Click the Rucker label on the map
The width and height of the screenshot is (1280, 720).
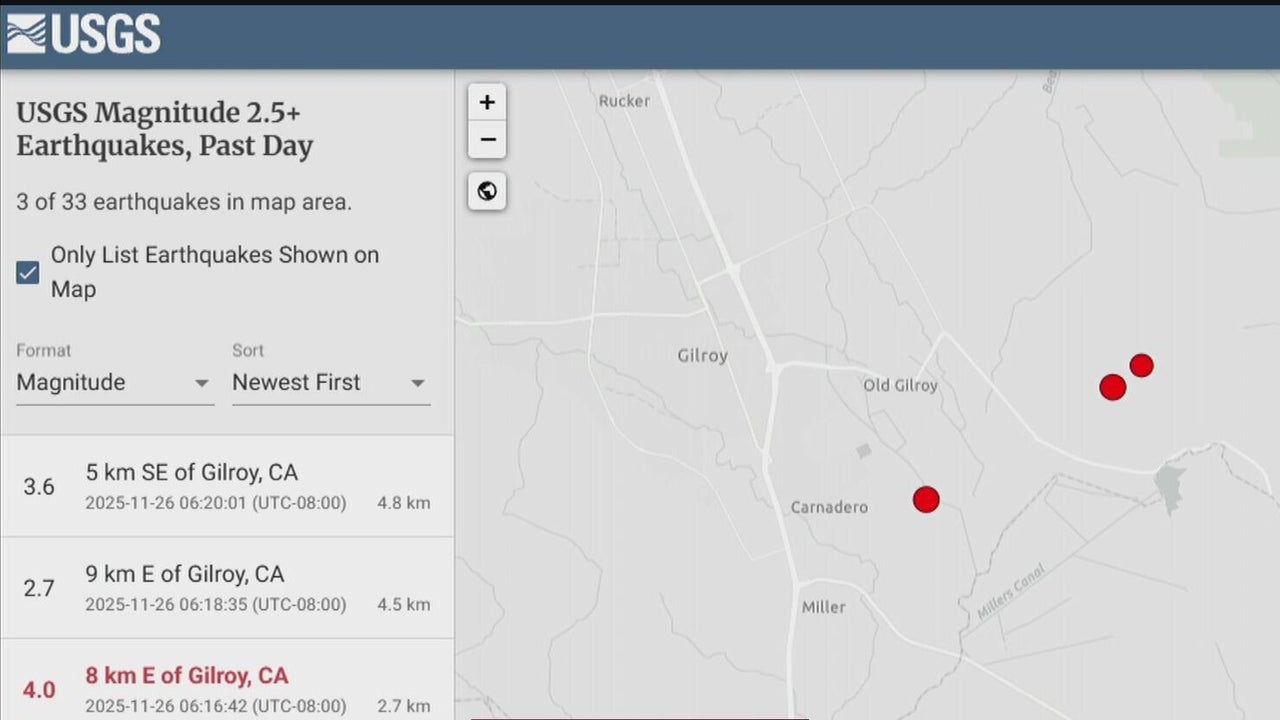click(x=624, y=101)
